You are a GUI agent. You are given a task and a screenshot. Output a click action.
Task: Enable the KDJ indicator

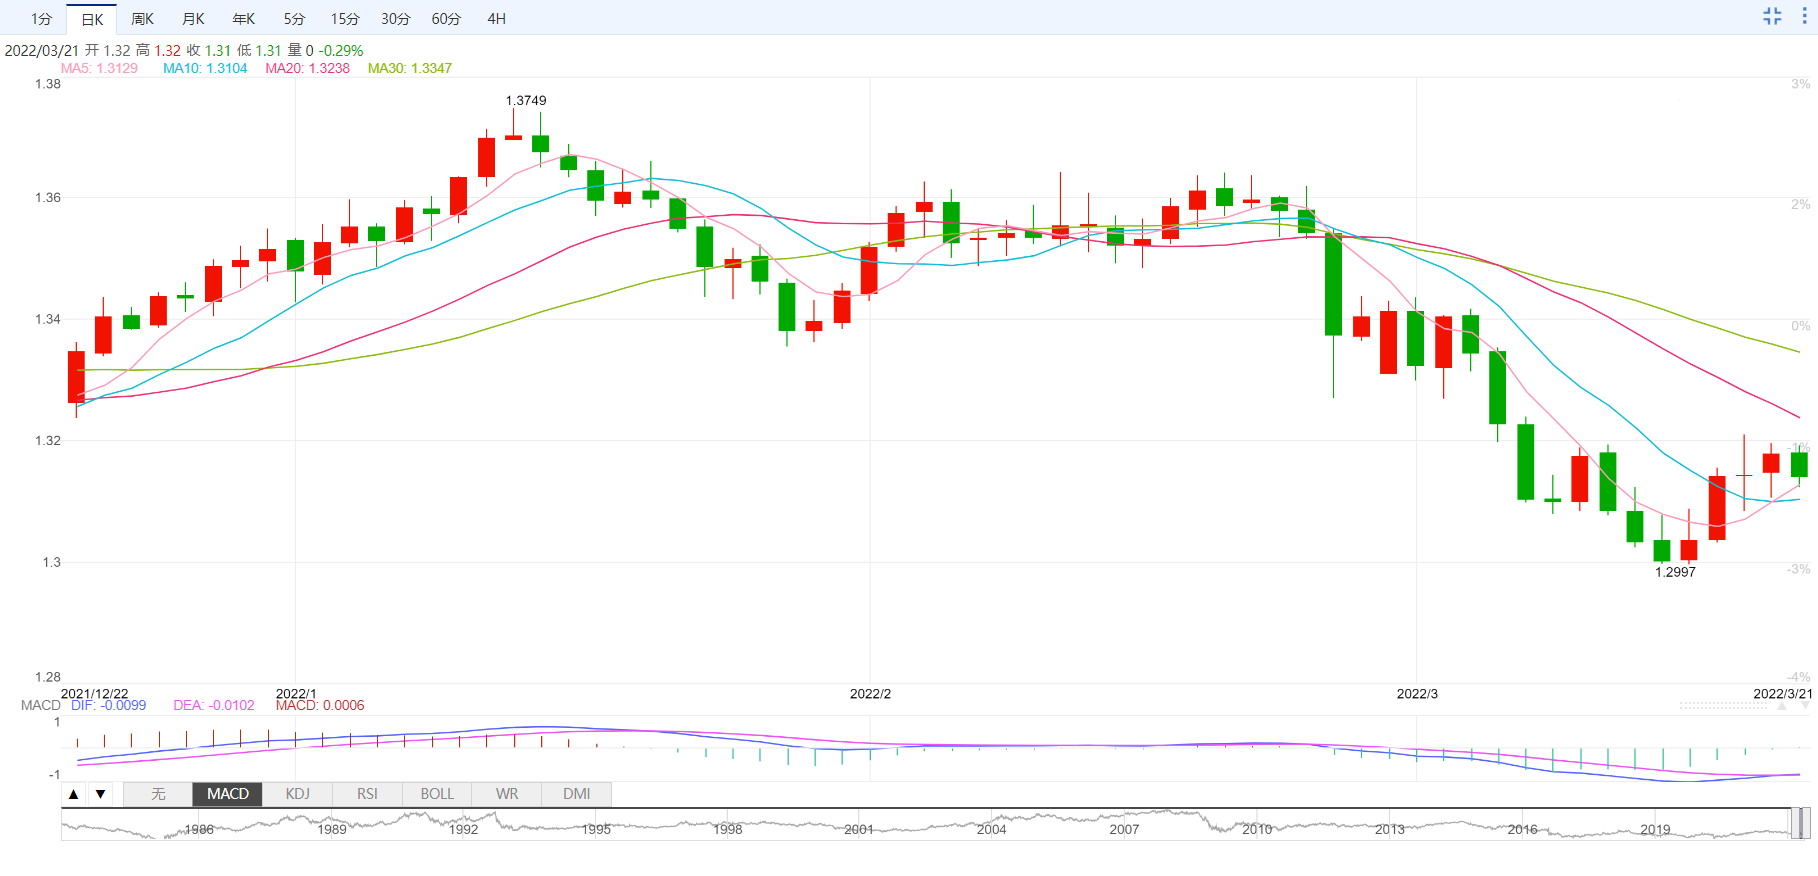click(297, 794)
